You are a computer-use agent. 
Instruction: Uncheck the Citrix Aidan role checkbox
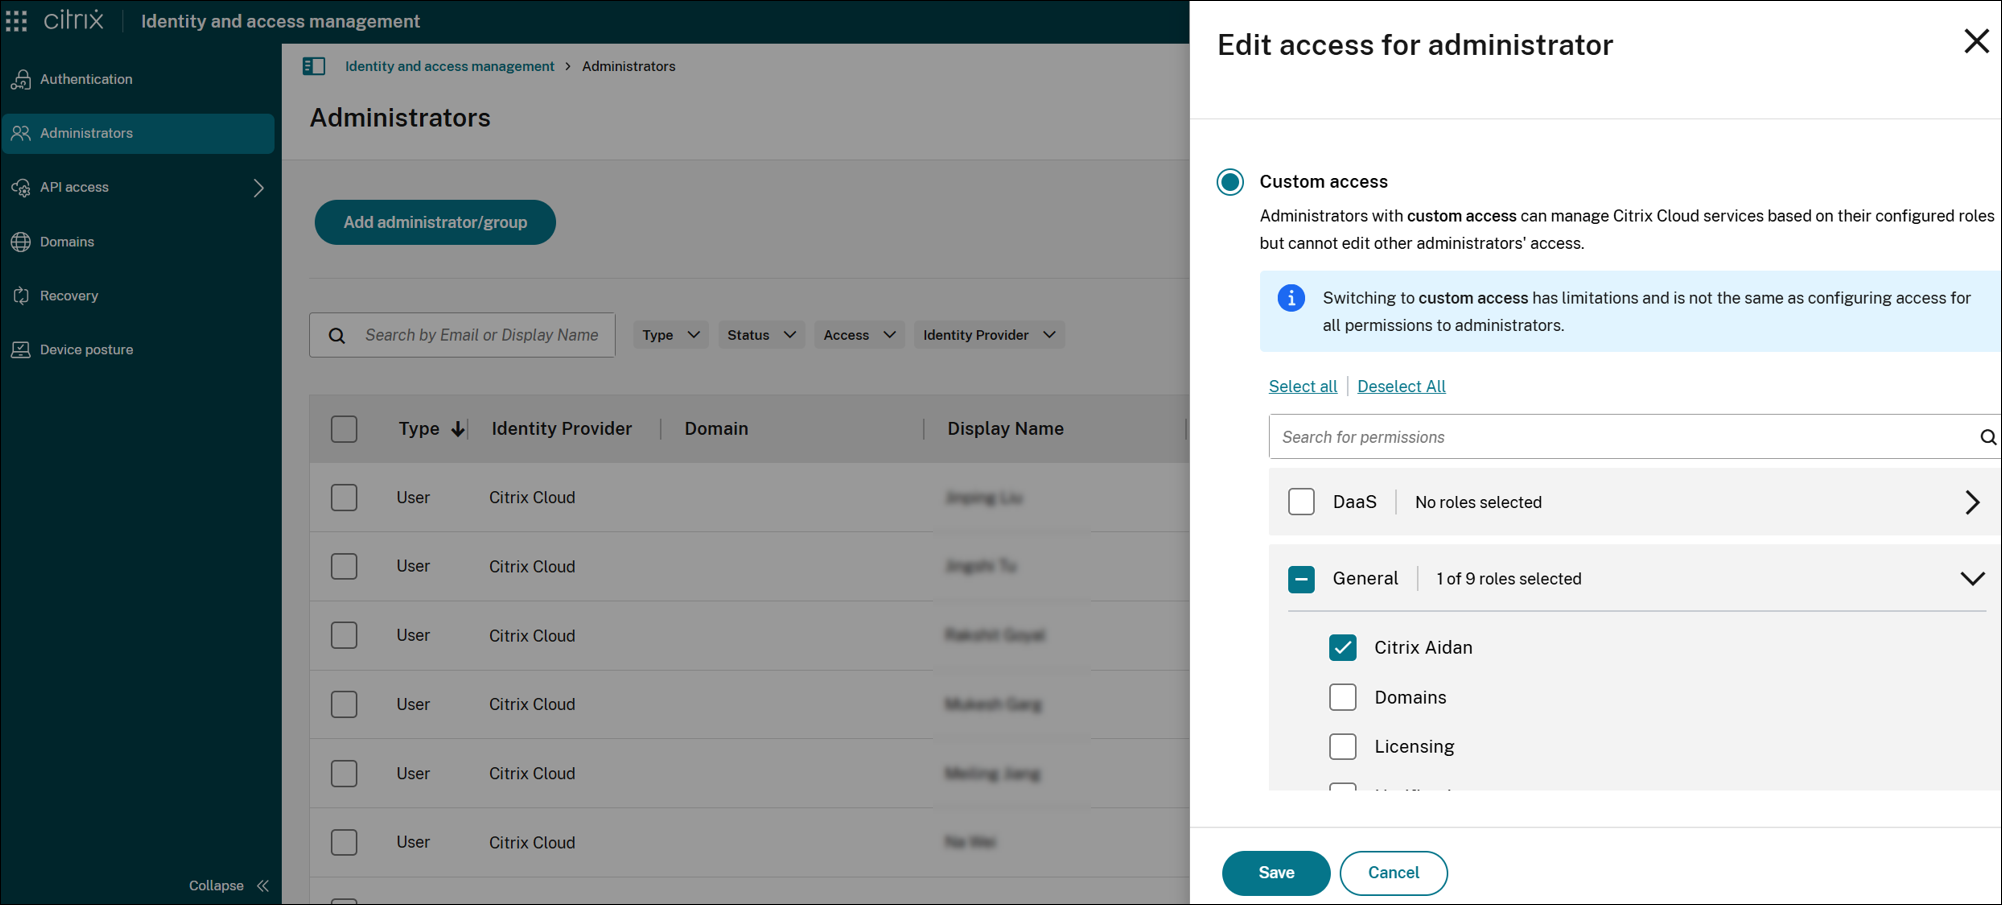click(x=1343, y=647)
